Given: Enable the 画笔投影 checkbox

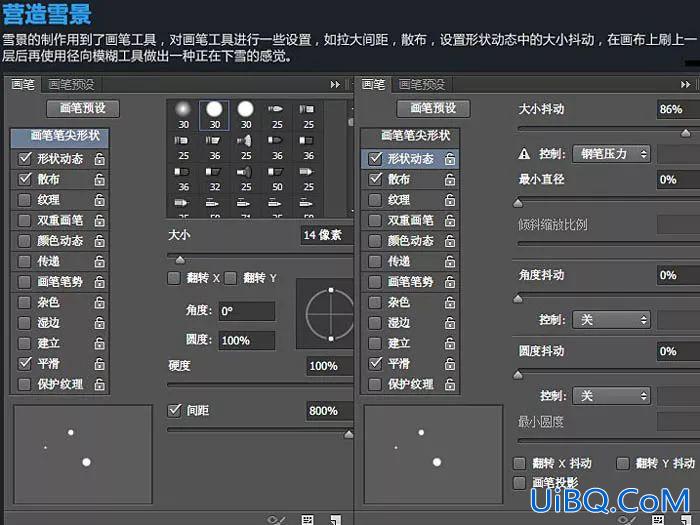Looking at the screenshot, I should click(520, 483).
